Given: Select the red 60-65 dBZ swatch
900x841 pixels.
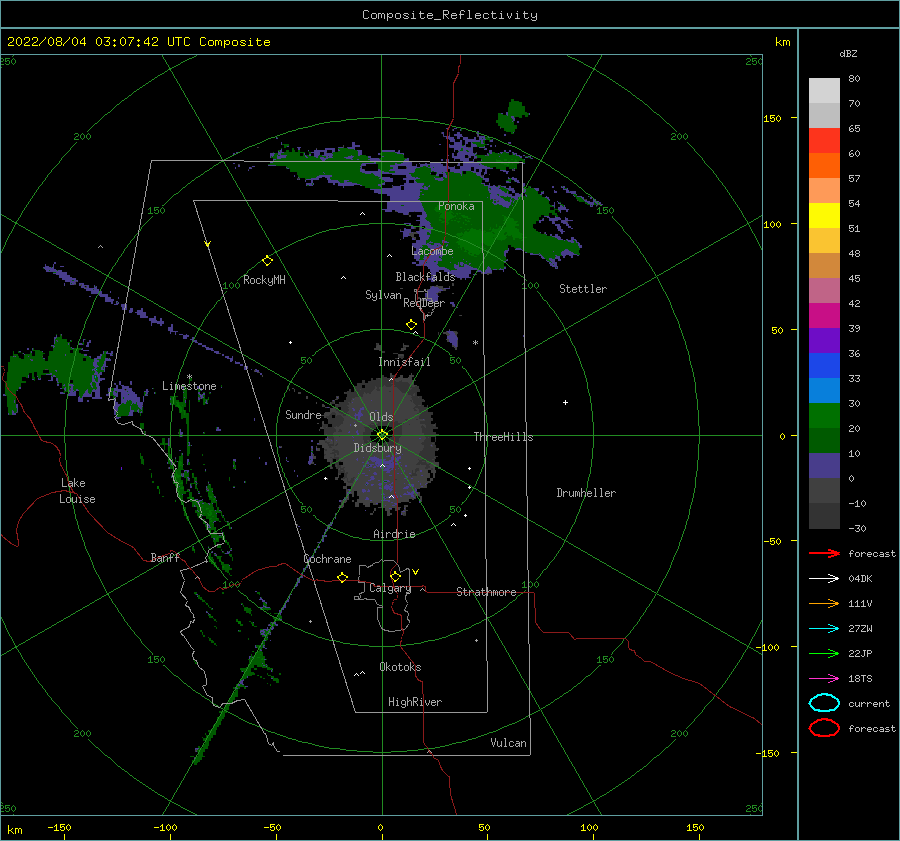Looking at the screenshot, I should 824,141.
